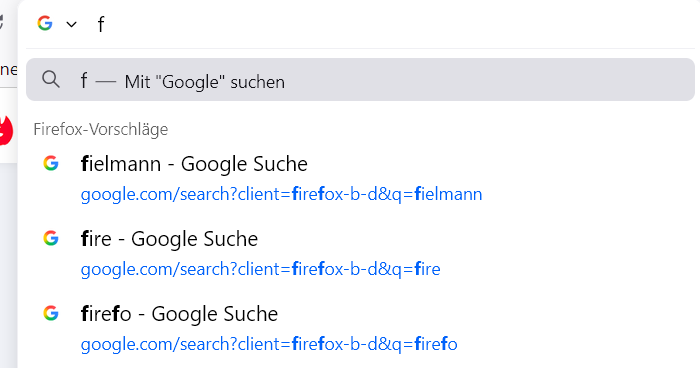Open the link ending with q=fire
The width and height of the screenshot is (700, 368).
click(x=260, y=269)
